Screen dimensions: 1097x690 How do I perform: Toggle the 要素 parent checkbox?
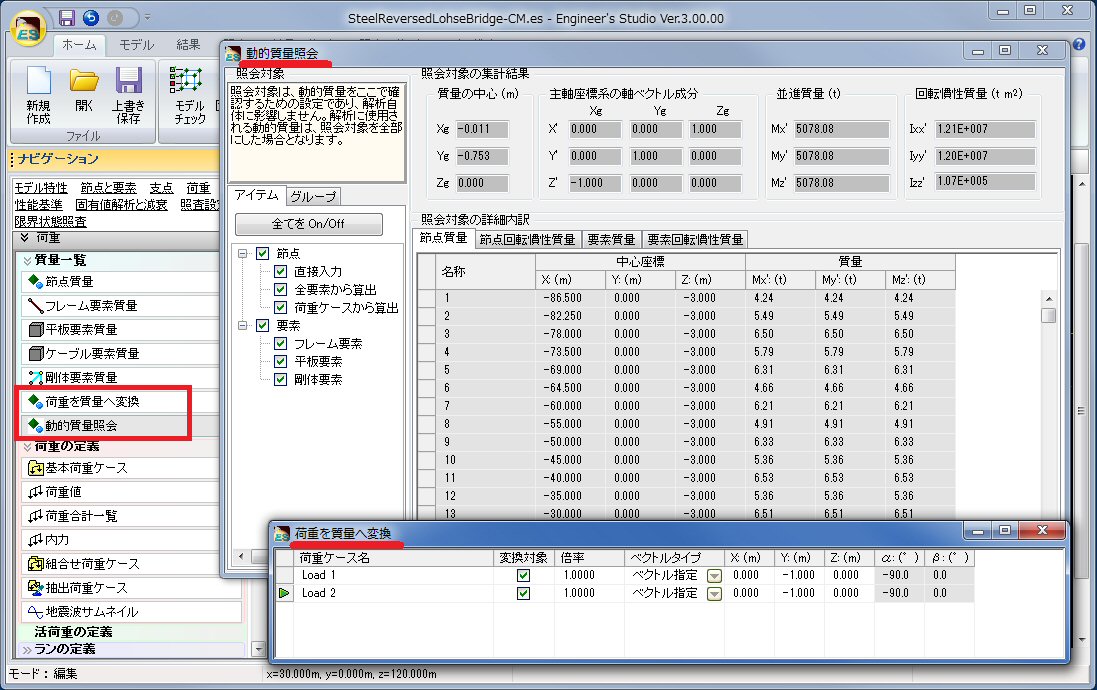click(262, 325)
